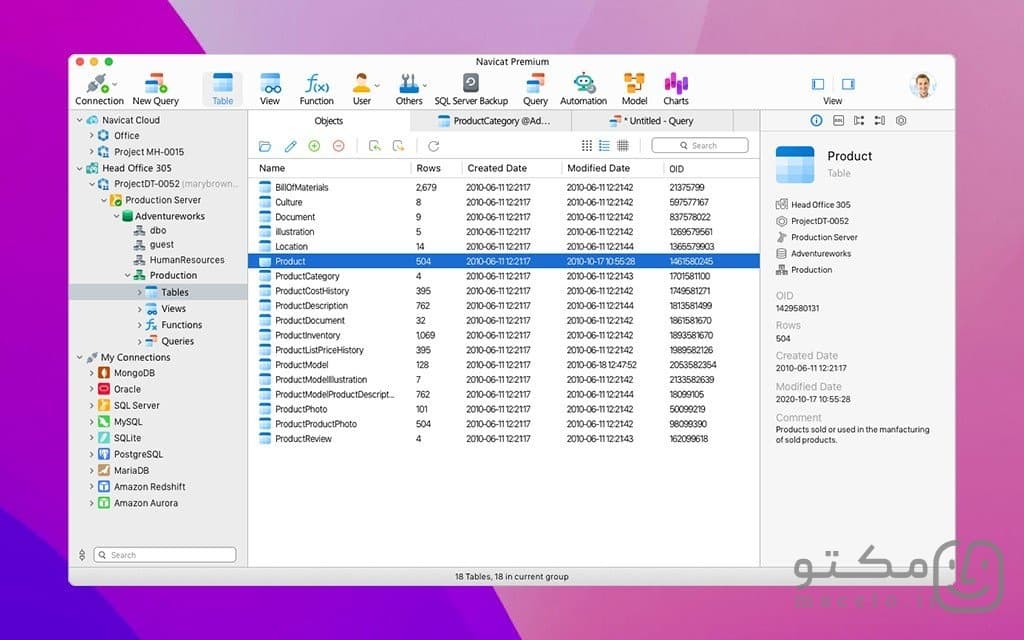Collapse the Navicat Cloud node
This screenshot has width=1024, height=640.
coord(80,120)
